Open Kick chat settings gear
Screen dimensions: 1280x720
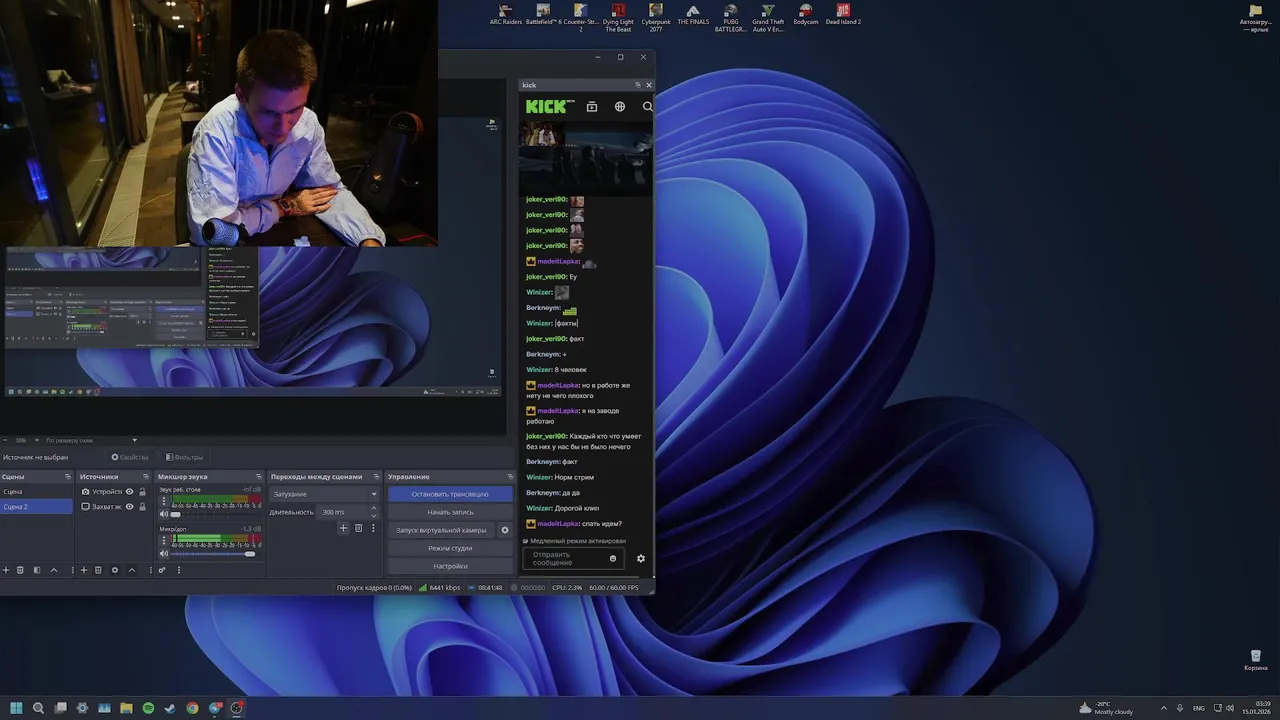[641, 559]
